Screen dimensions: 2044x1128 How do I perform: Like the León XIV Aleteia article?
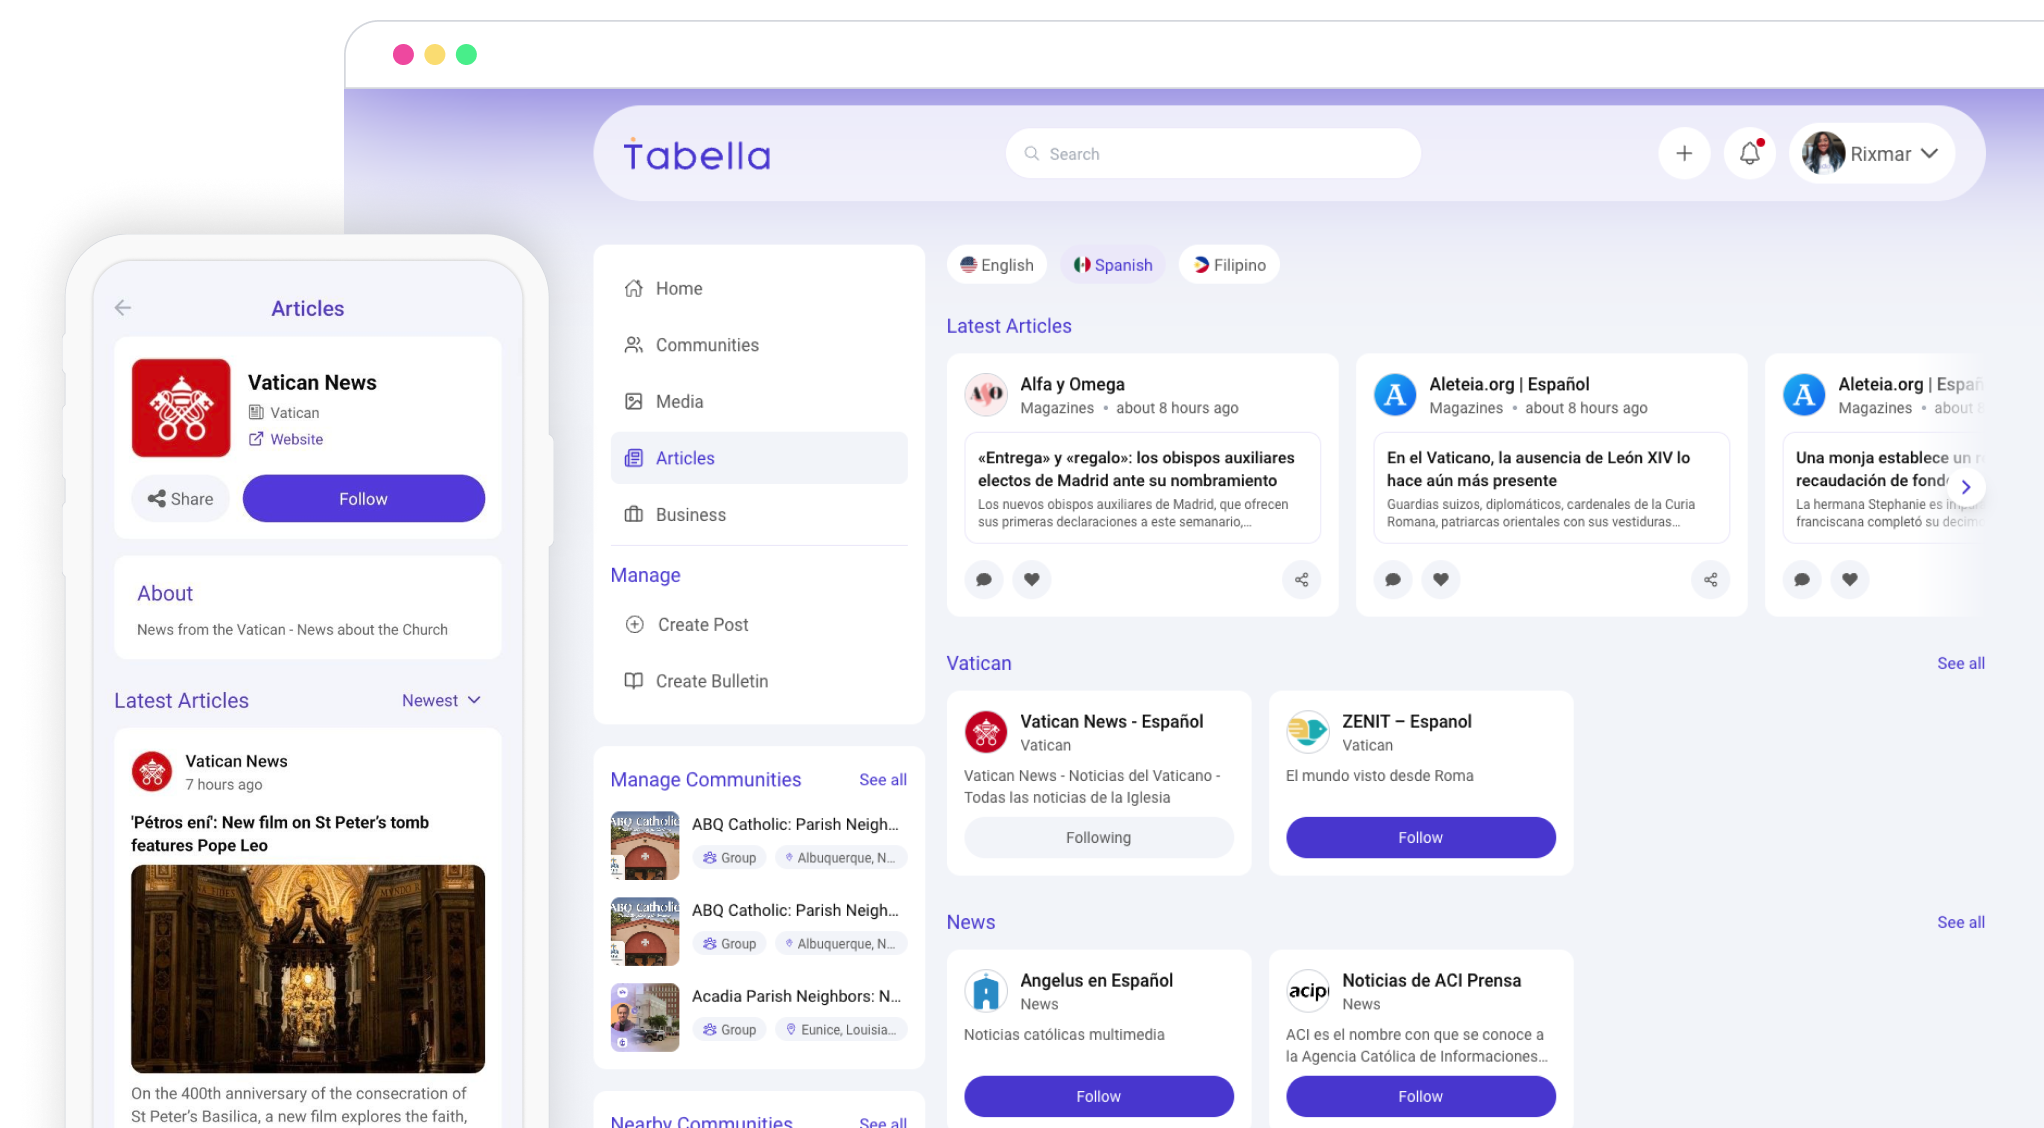(x=1440, y=579)
